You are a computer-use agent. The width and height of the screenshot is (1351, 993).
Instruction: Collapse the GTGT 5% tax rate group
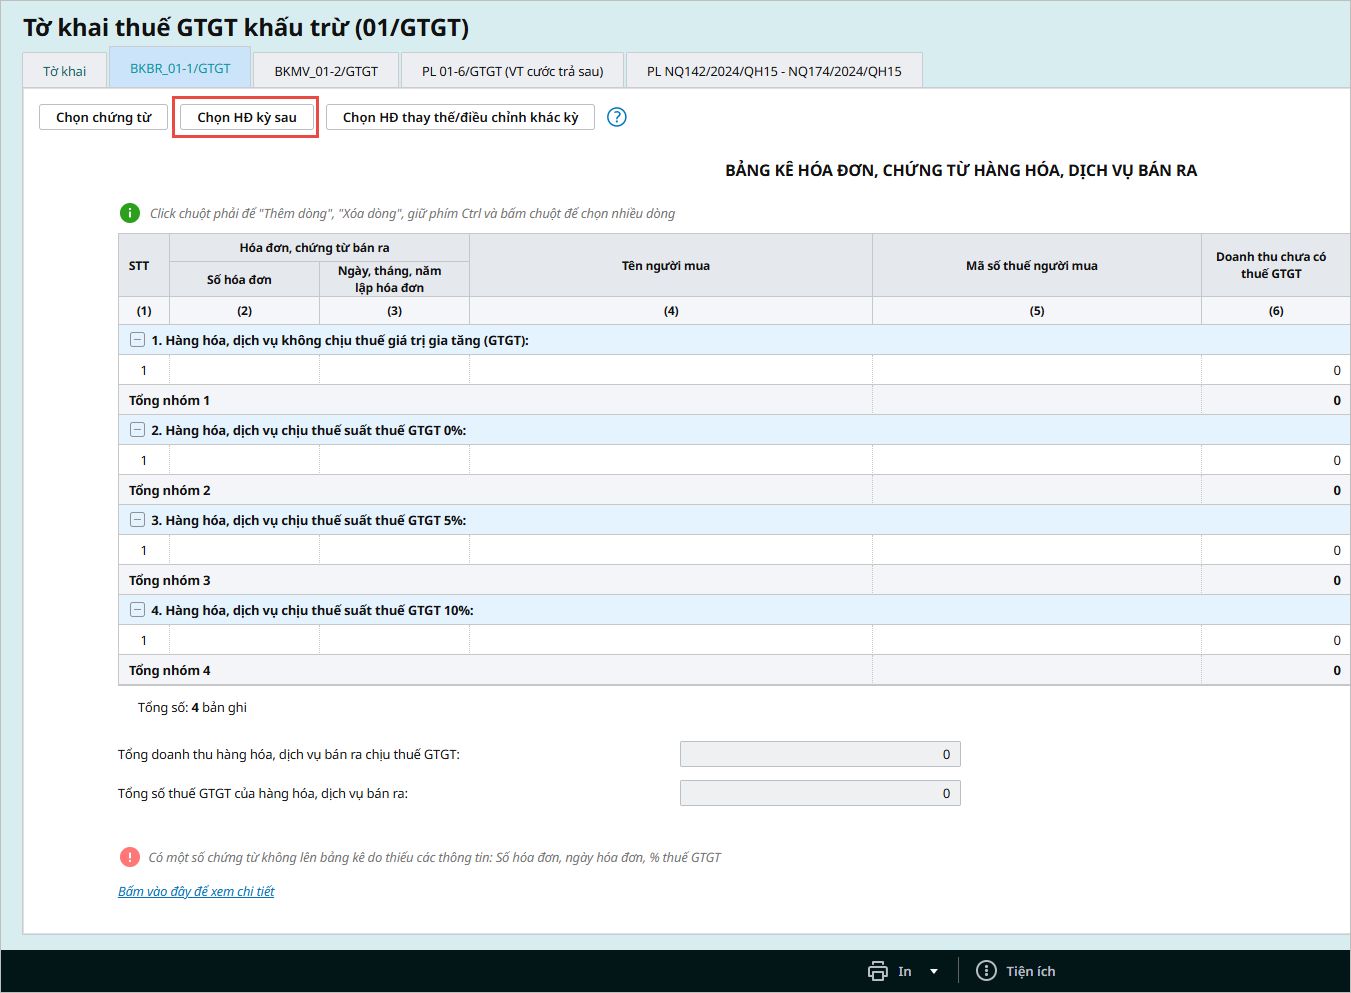(138, 520)
